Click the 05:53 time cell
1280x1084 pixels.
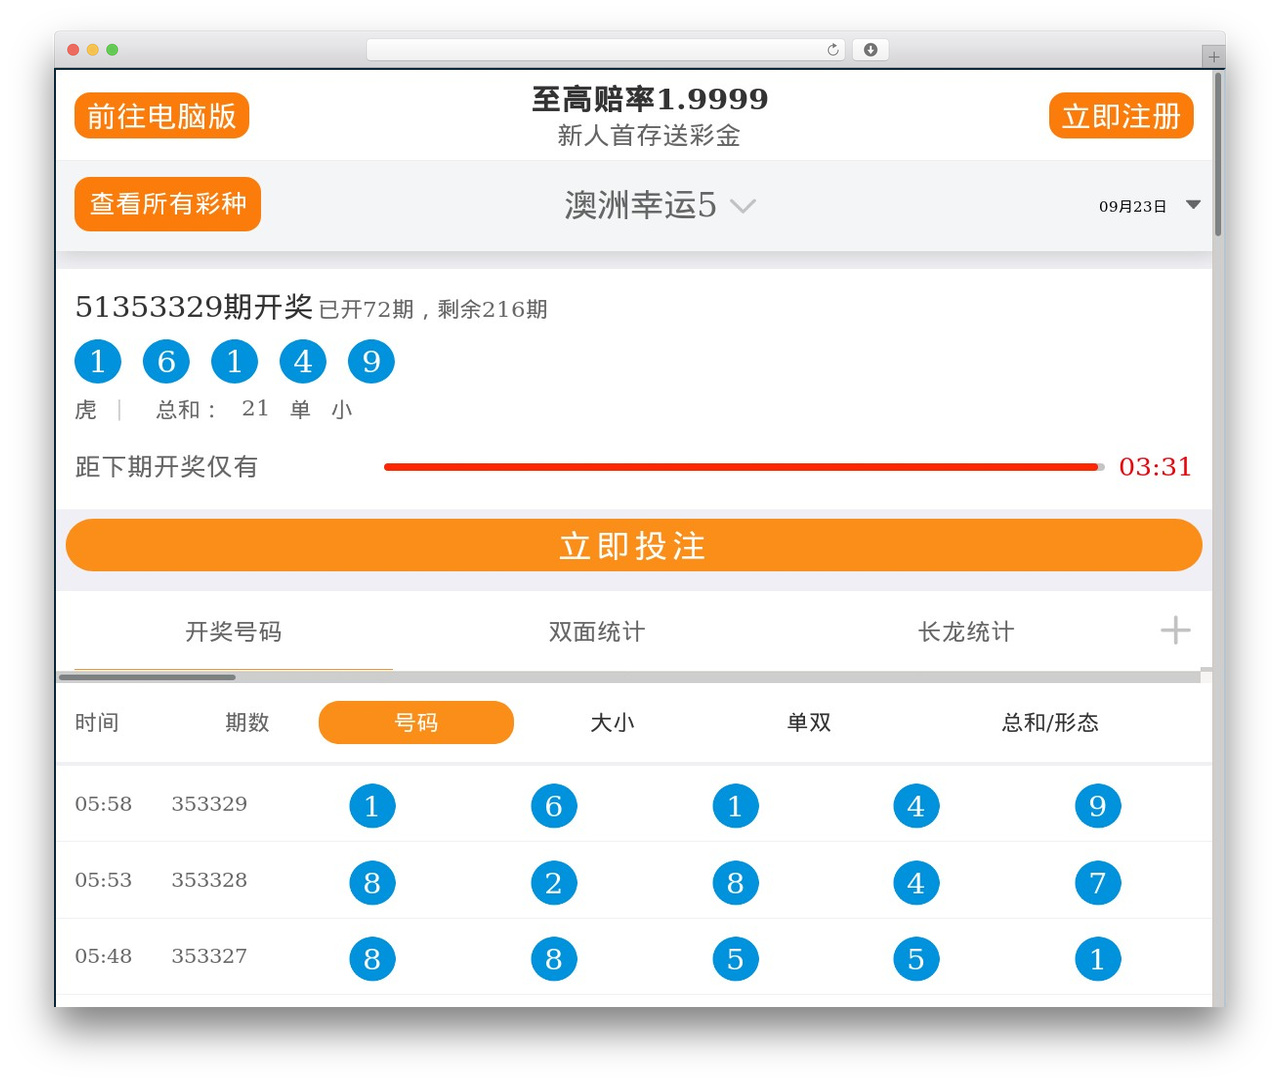(x=103, y=880)
